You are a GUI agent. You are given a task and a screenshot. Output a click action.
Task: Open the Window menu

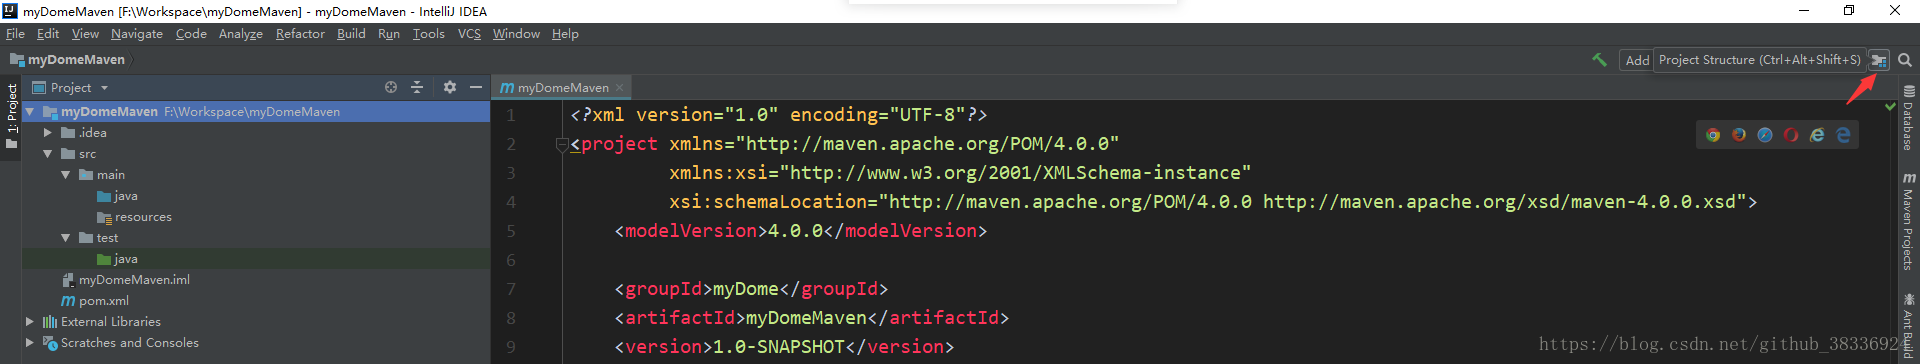pyautogui.click(x=516, y=34)
